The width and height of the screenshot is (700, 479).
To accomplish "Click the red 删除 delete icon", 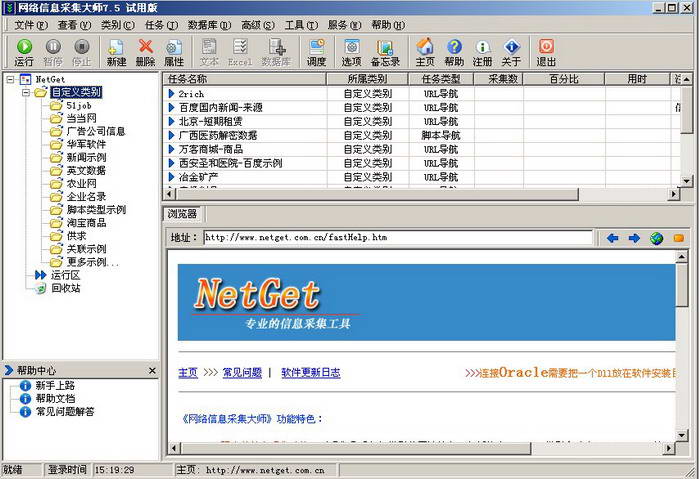I will (146, 52).
